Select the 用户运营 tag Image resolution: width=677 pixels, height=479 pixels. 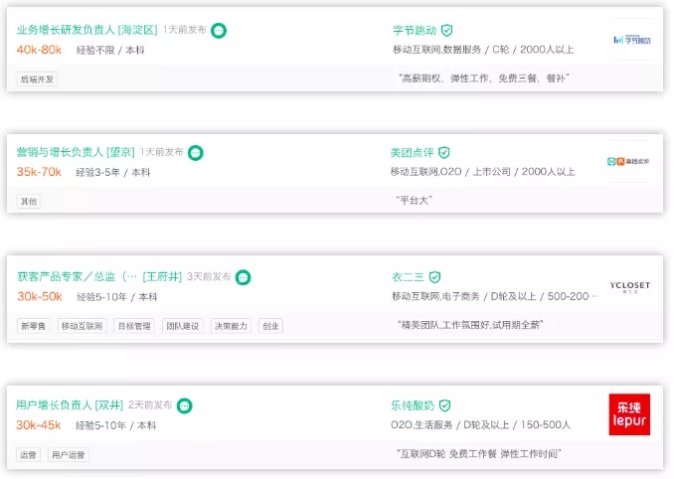pos(69,455)
